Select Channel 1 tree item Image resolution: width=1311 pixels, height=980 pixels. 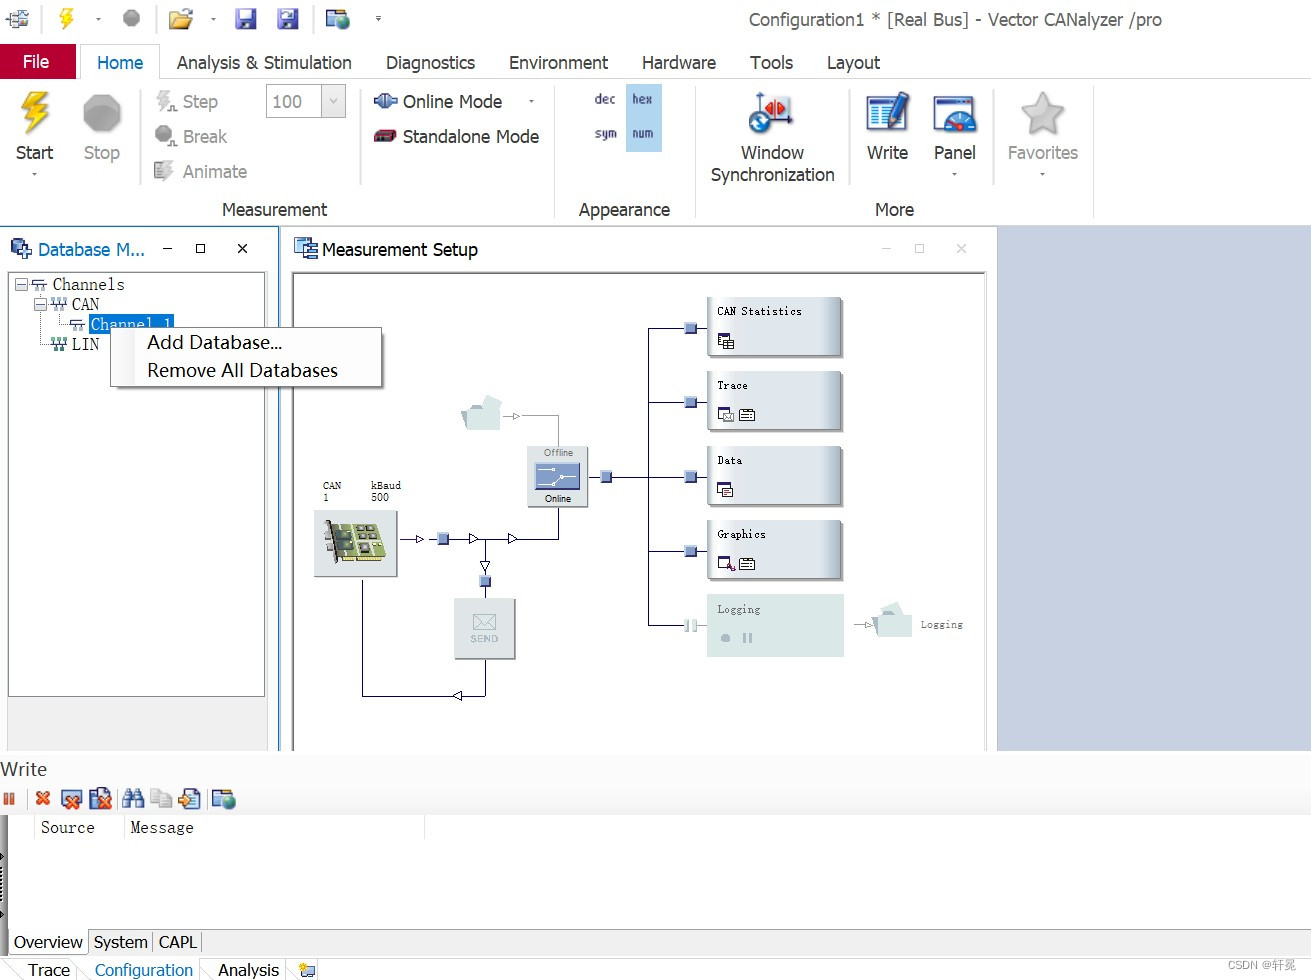click(131, 323)
